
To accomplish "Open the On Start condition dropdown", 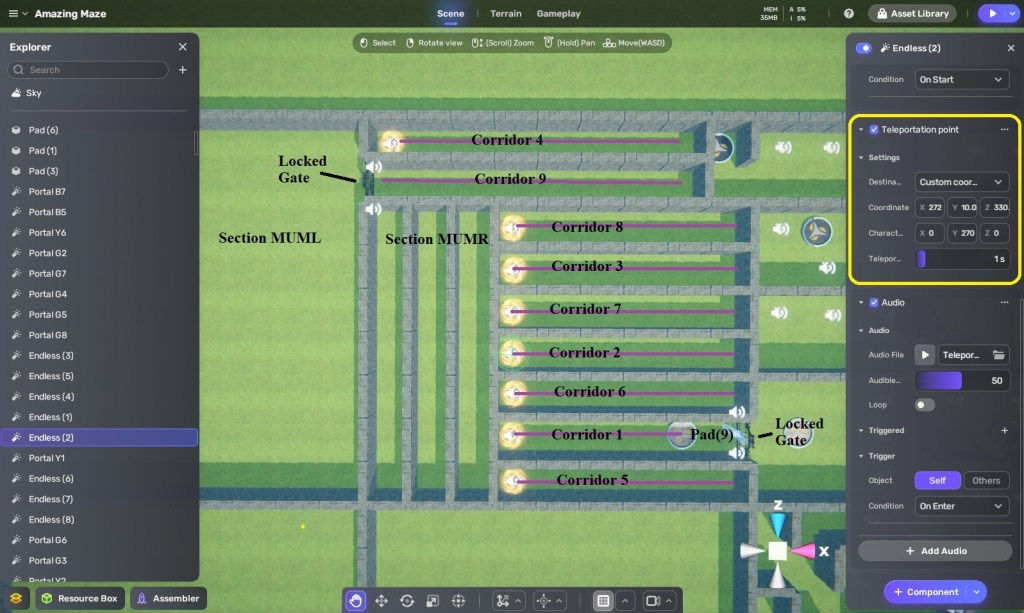I will point(961,79).
